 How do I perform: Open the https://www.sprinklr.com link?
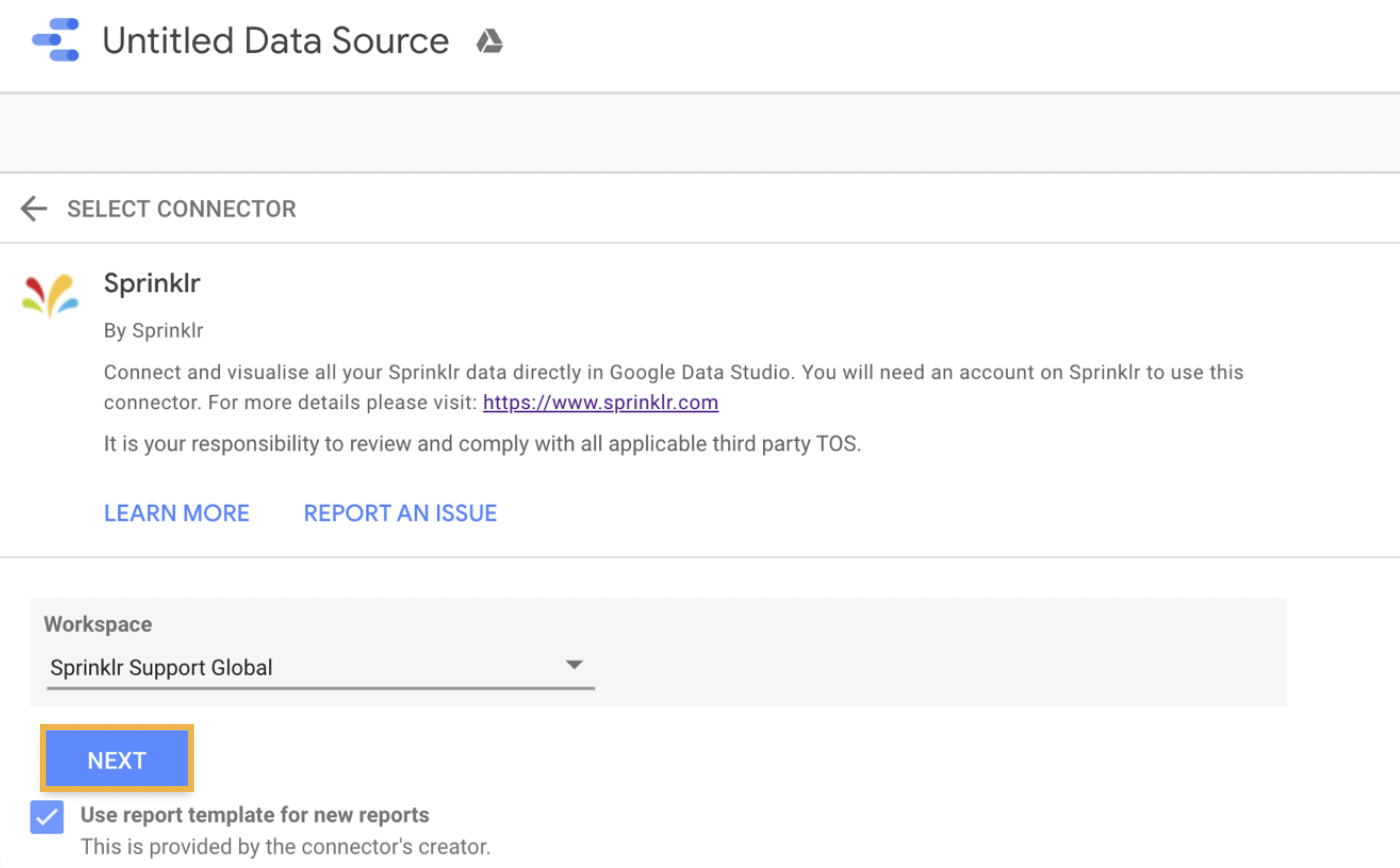click(x=601, y=403)
